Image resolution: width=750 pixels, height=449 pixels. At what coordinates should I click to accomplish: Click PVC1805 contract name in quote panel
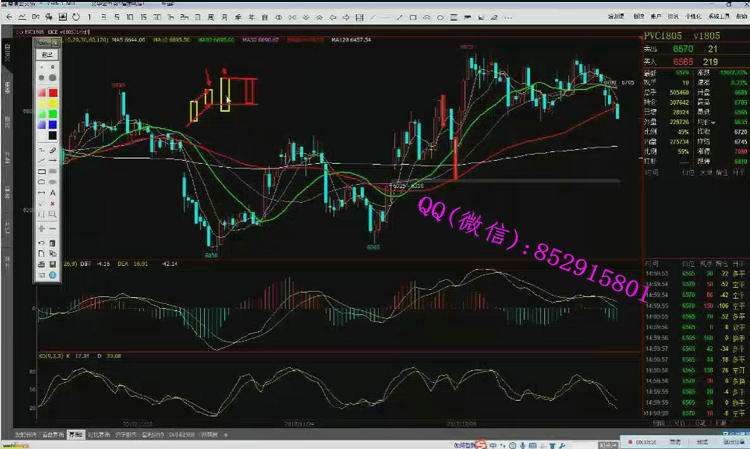661,35
